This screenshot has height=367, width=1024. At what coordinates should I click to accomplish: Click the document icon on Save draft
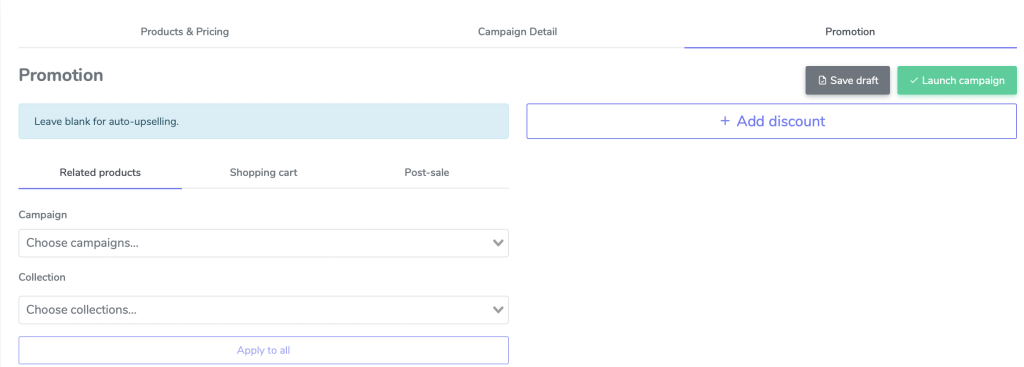tap(822, 80)
